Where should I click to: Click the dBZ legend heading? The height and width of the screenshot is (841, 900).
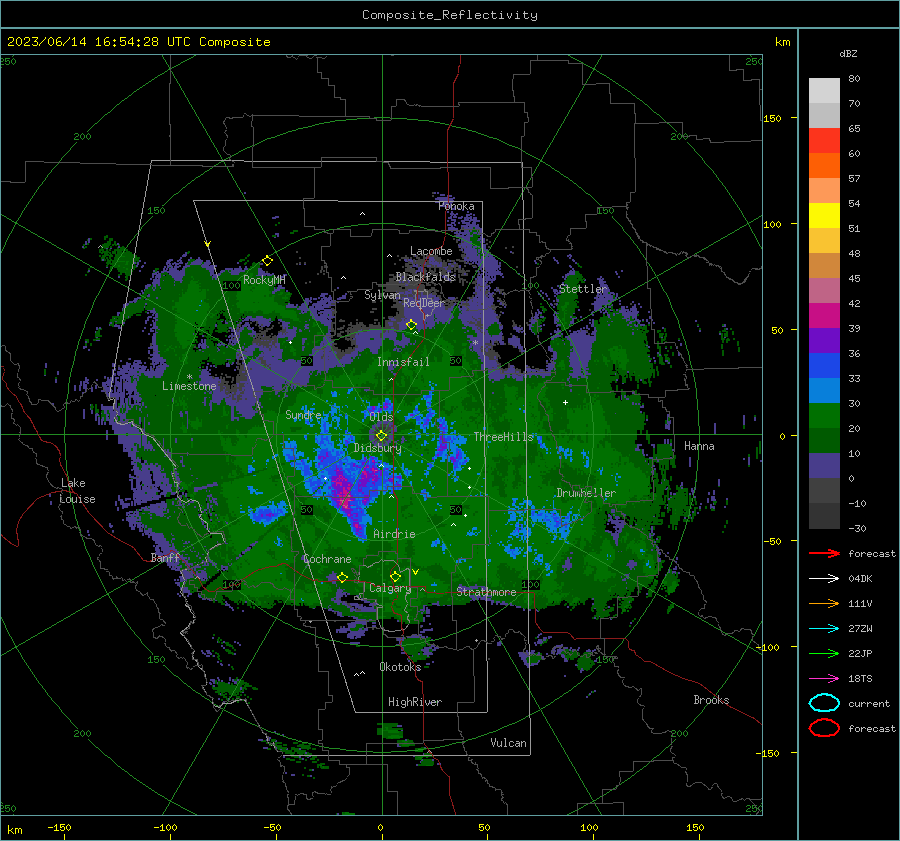(848, 53)
